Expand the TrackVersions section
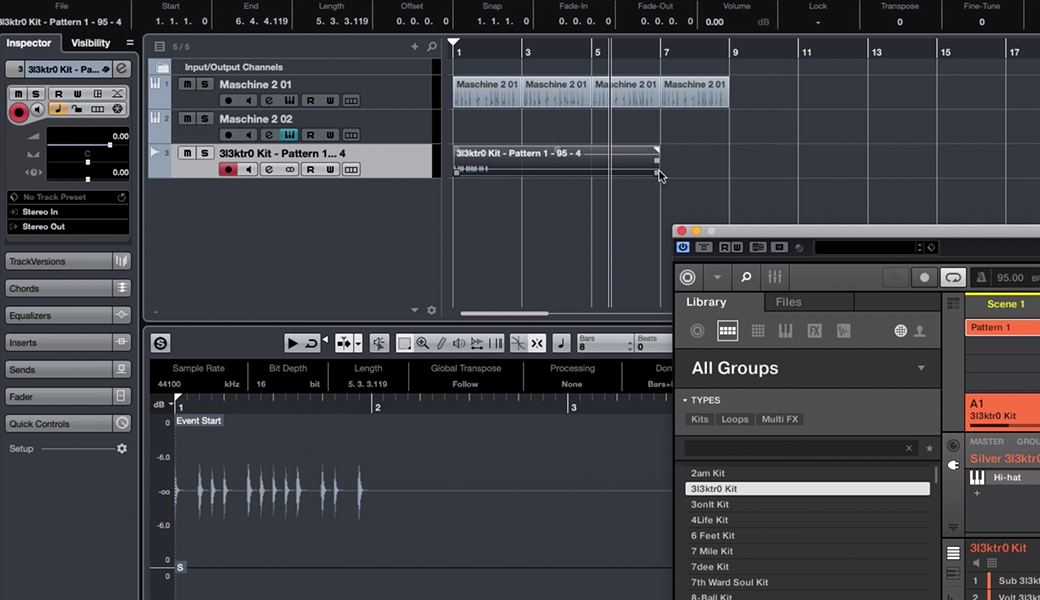The height and width of the screenshot is (600, 1040). coord(68,261)
